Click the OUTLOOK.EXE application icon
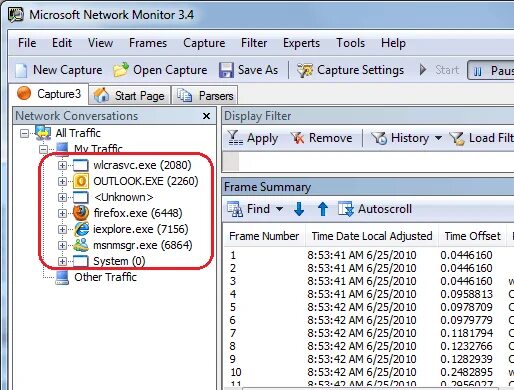514x390 pixels. tap(81, 181)
